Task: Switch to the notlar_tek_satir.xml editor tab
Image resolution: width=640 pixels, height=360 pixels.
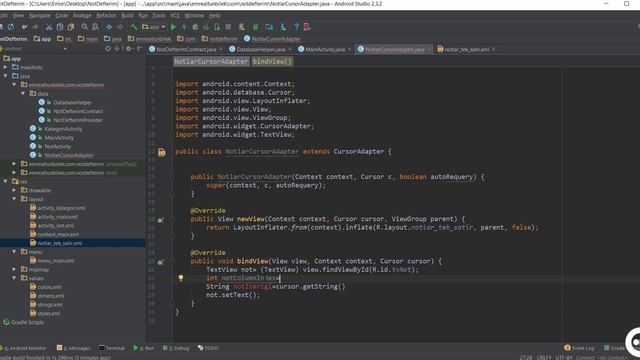Action: point(466,49)
